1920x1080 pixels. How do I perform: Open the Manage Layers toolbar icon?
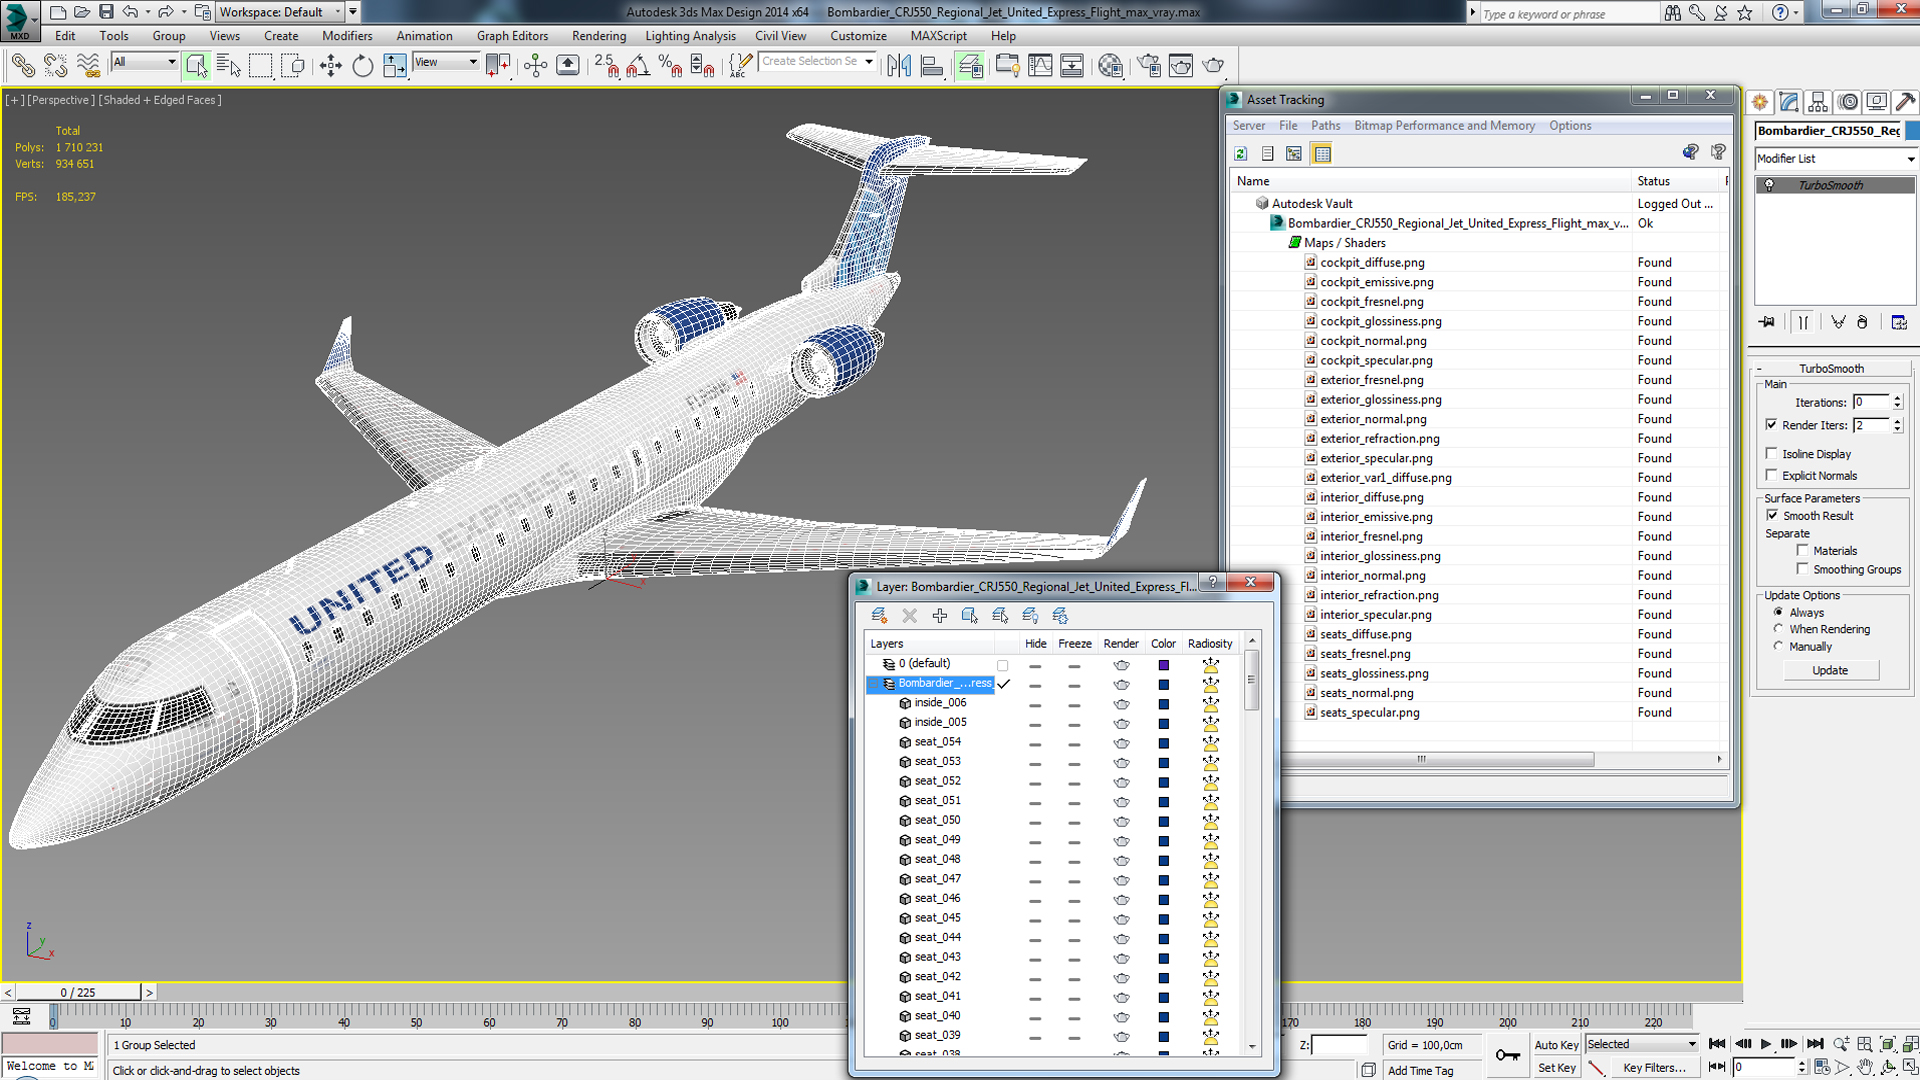pyautogui.click(x=969, y=66)
